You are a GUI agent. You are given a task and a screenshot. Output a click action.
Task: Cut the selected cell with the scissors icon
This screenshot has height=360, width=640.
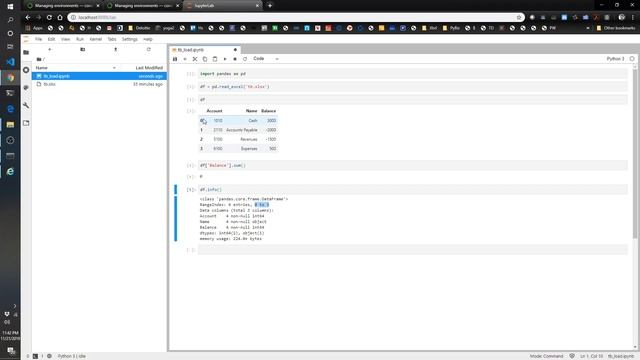coord(195,59)
